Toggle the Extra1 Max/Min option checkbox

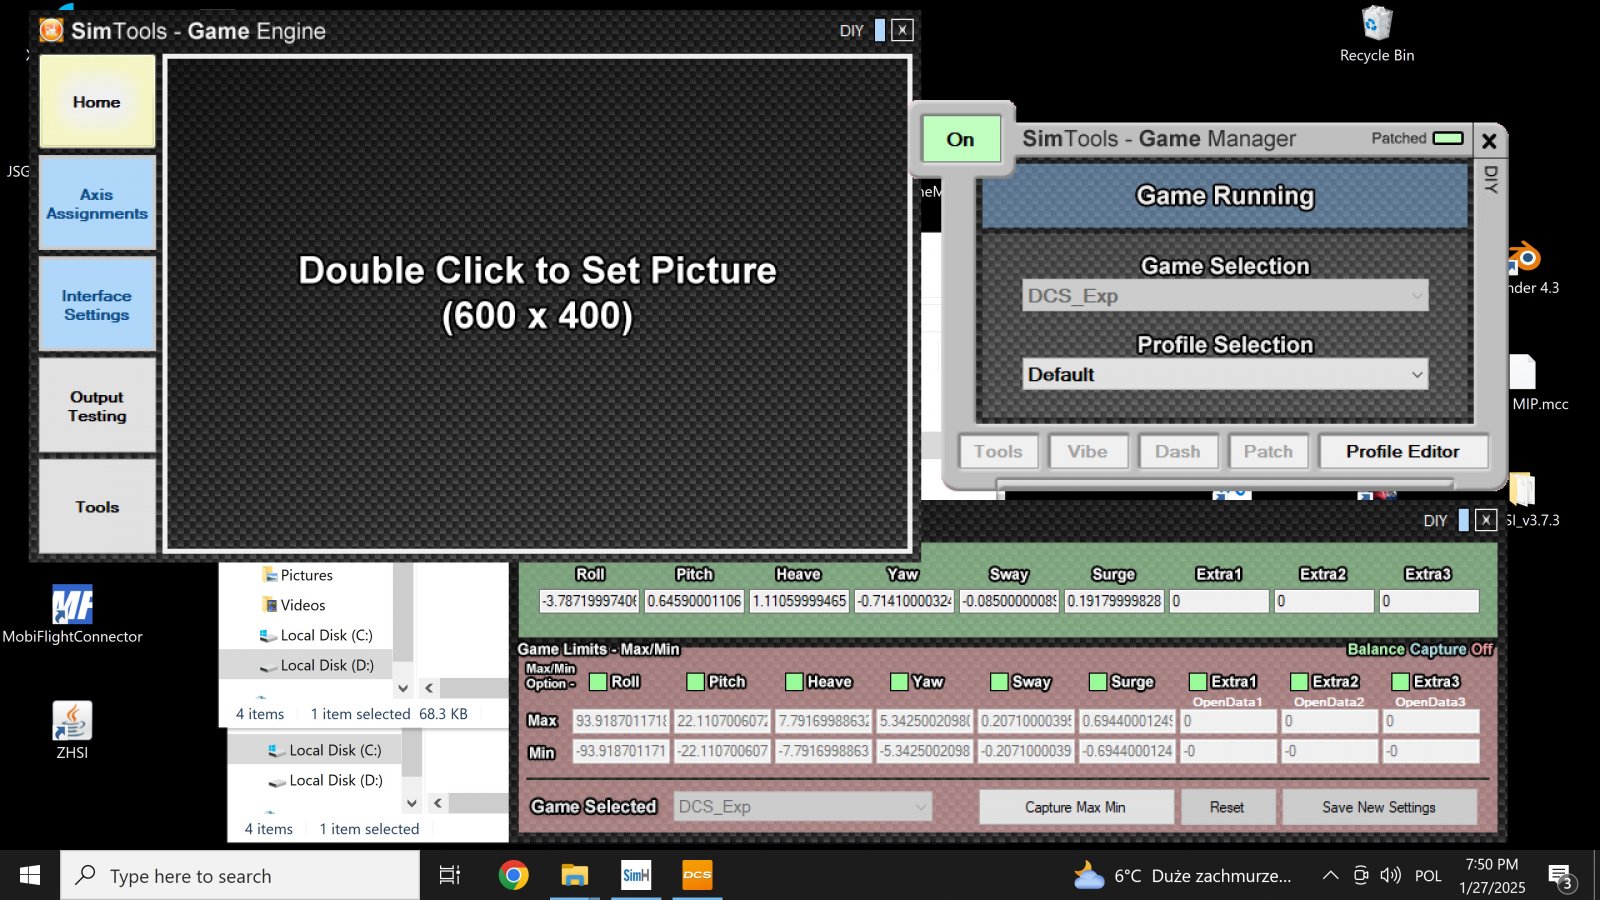1198,682
